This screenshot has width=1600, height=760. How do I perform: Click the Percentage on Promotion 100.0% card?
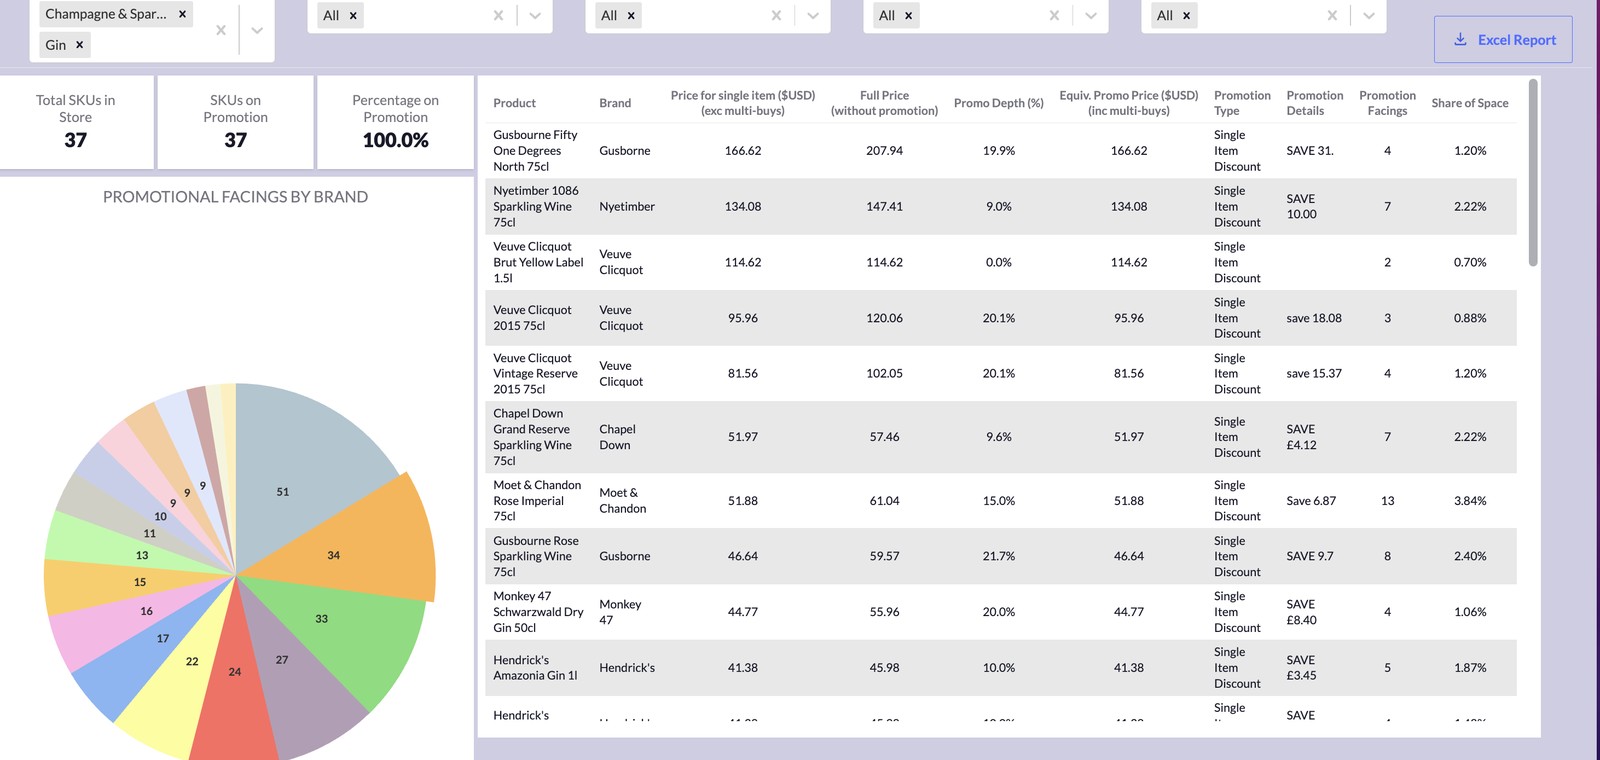395,122
